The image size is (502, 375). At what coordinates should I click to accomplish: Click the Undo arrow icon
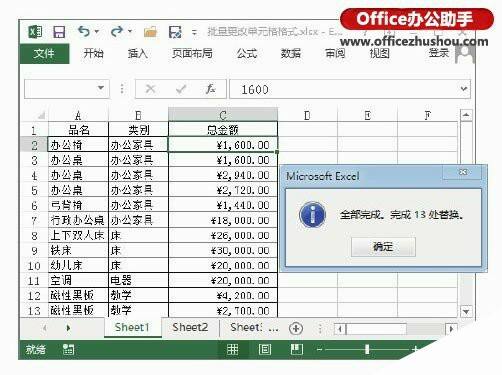point(83,32)
